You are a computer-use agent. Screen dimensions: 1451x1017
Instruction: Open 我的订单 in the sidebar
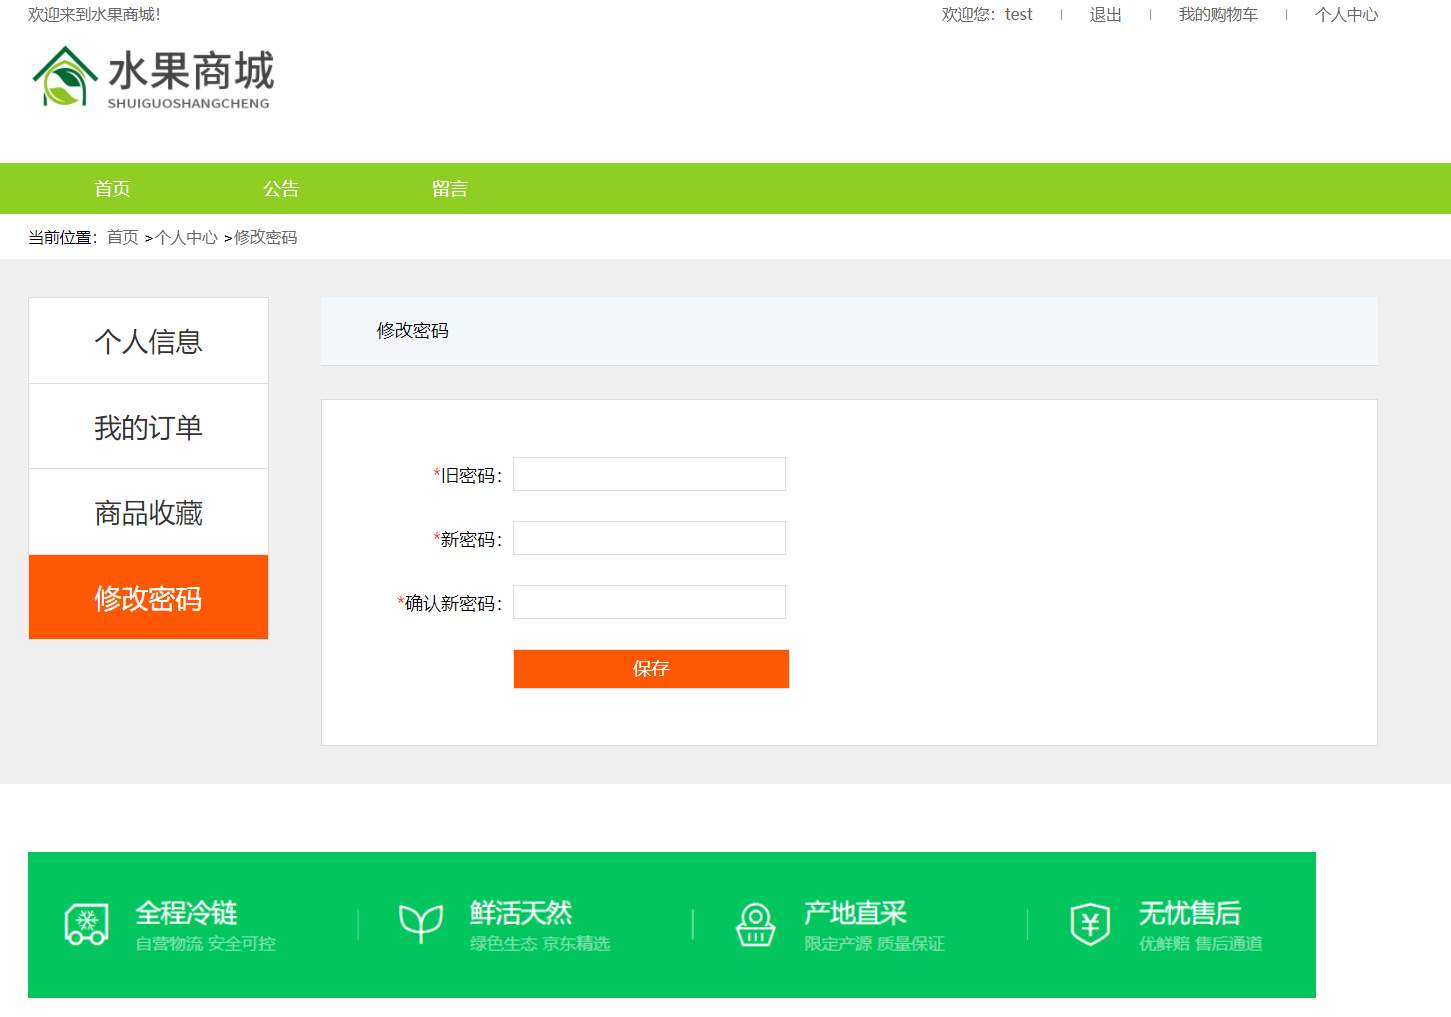pyautogui.click(x=148, y=427)
